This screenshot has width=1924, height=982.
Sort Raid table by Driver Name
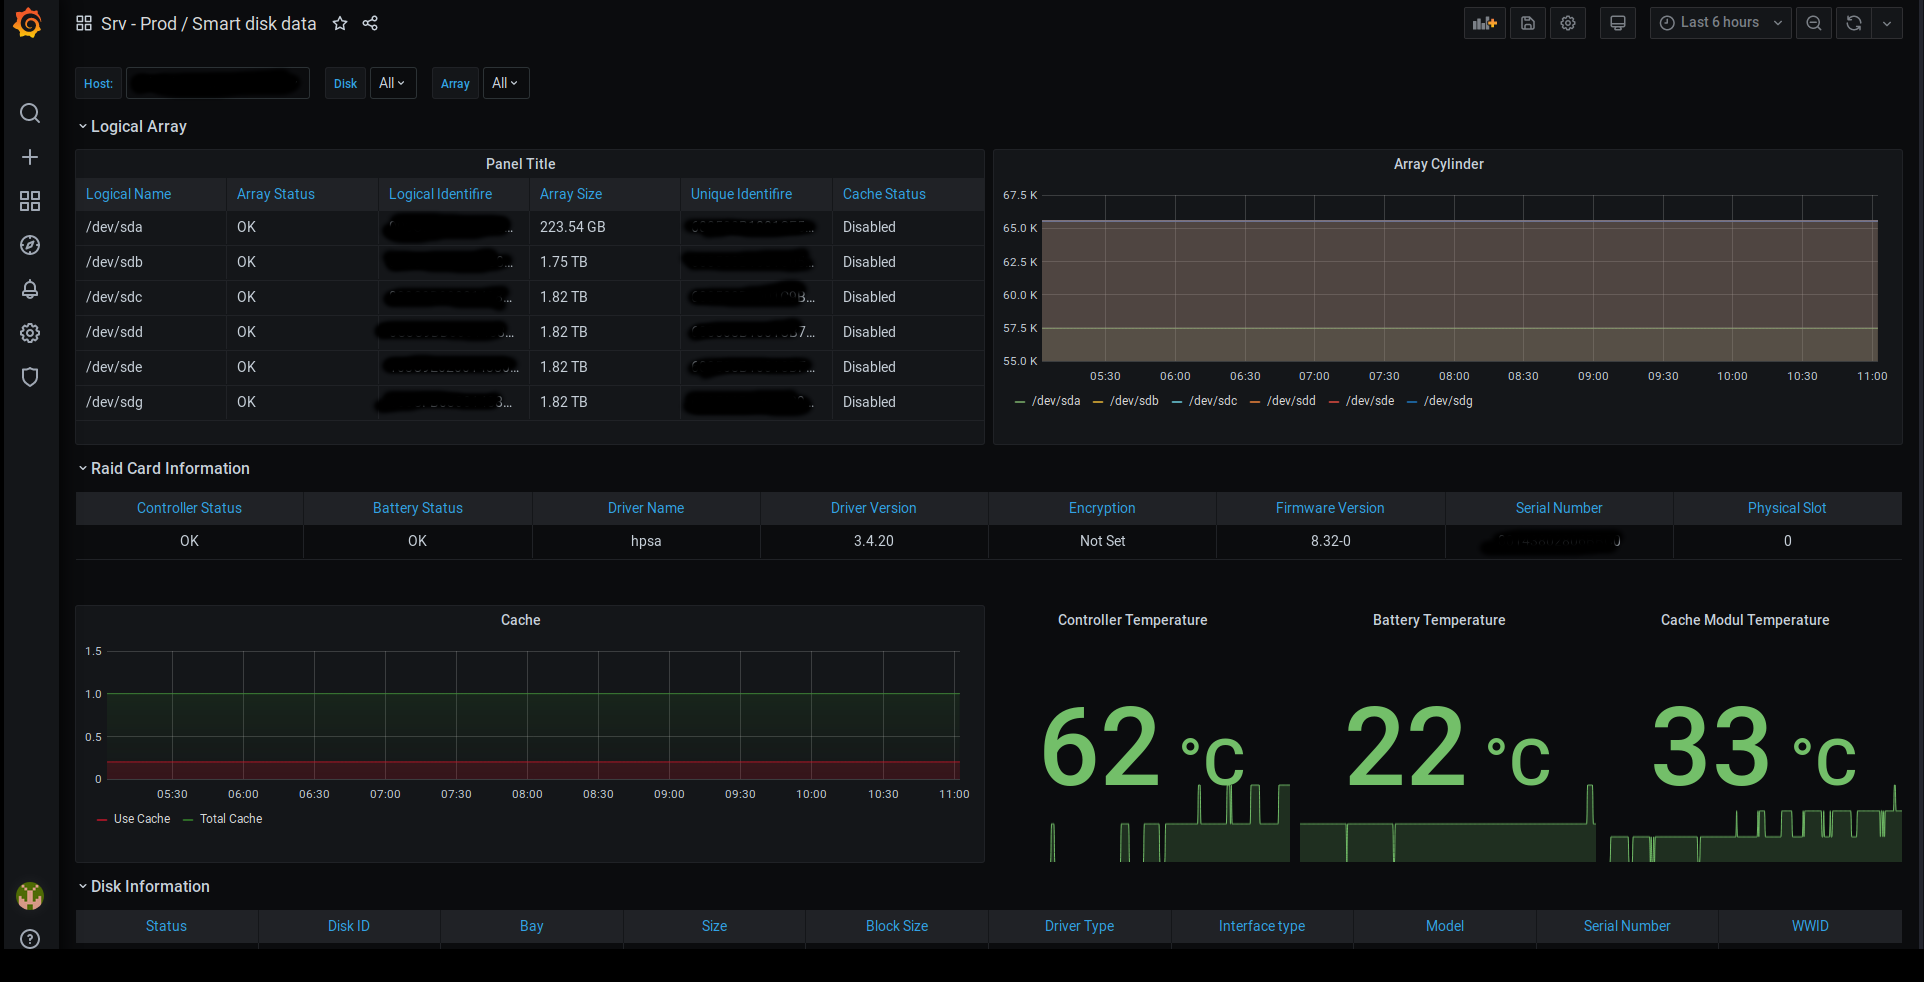coord(646,508)
